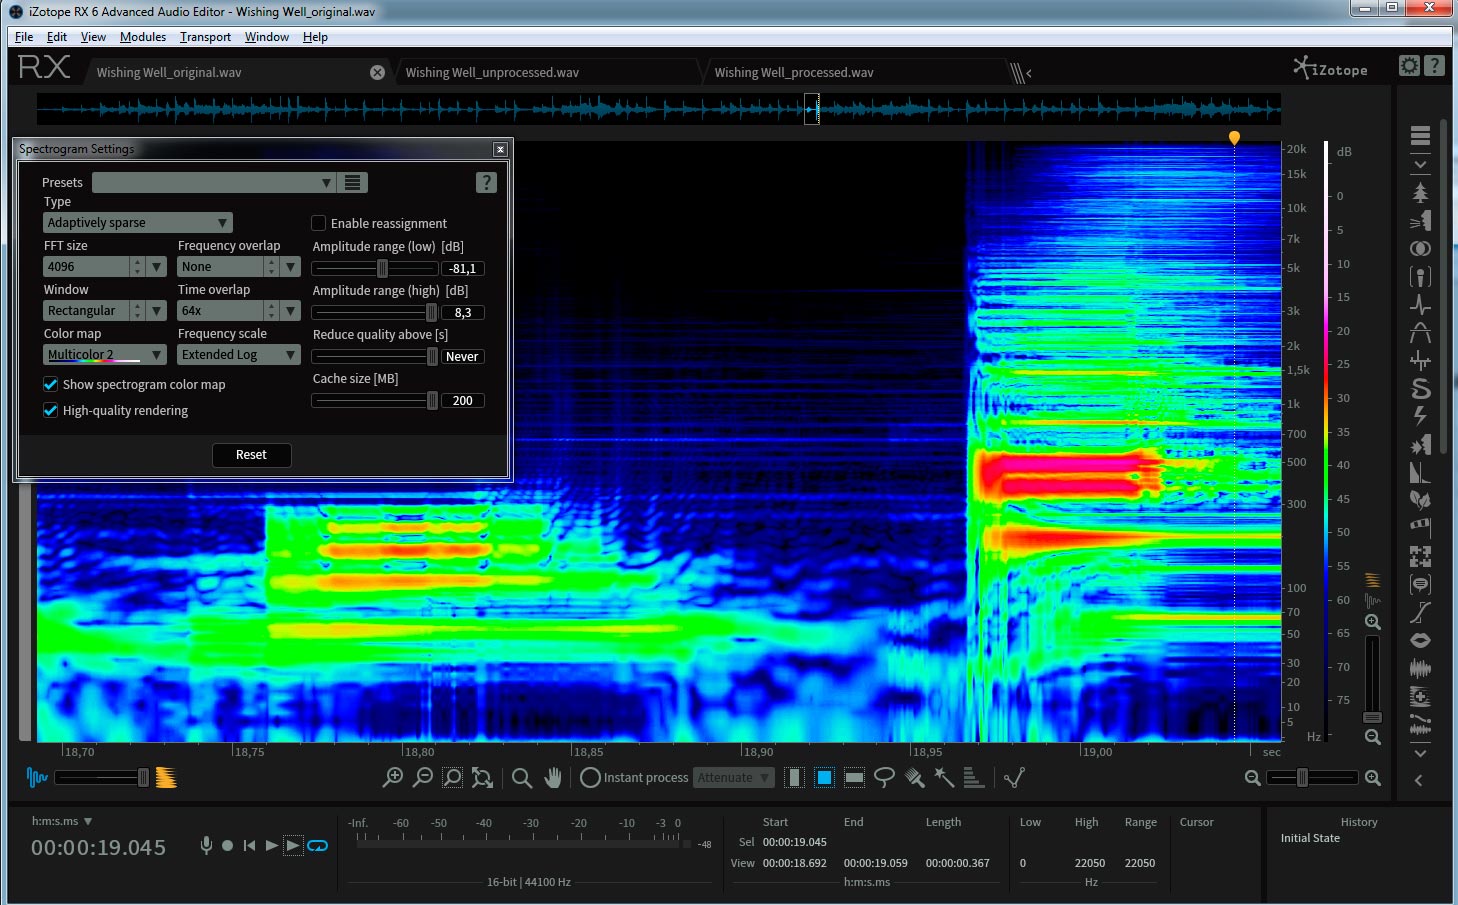Image resolution: width=1458 pixels, height=905 pixels.
Task: Open the Modules menu
Action: click(142, 37)
